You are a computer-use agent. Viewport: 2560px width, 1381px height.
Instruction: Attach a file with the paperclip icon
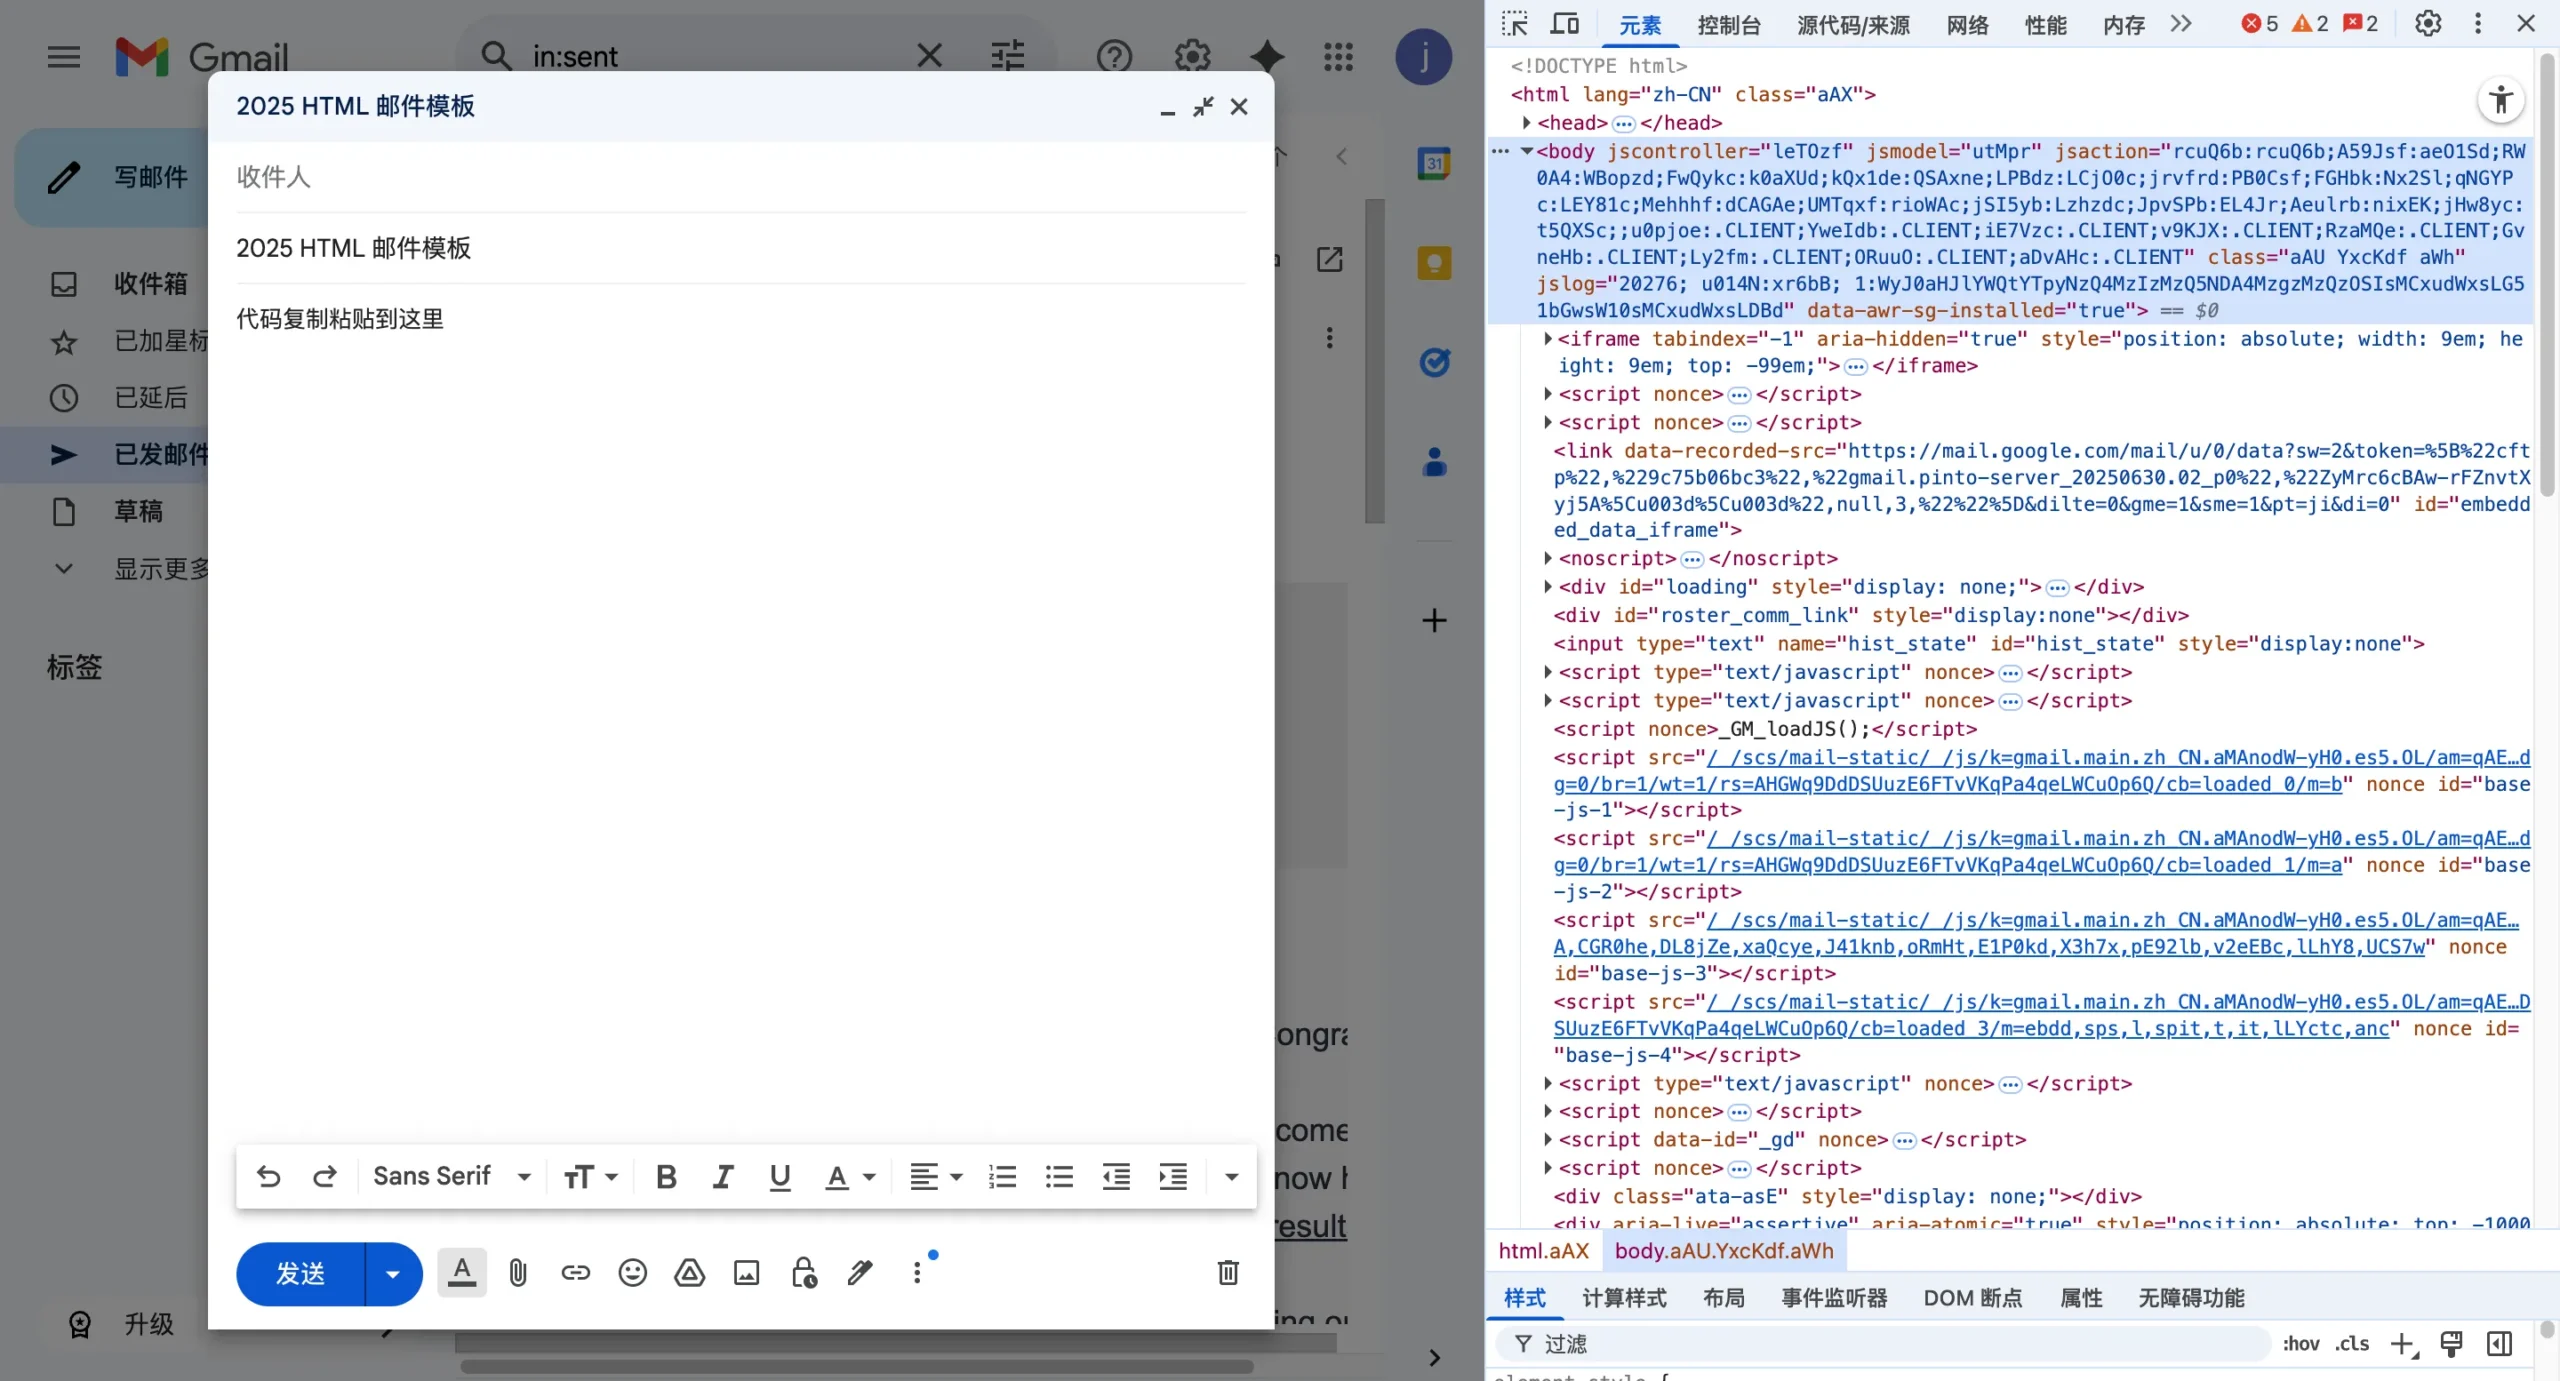point(517,1272)
